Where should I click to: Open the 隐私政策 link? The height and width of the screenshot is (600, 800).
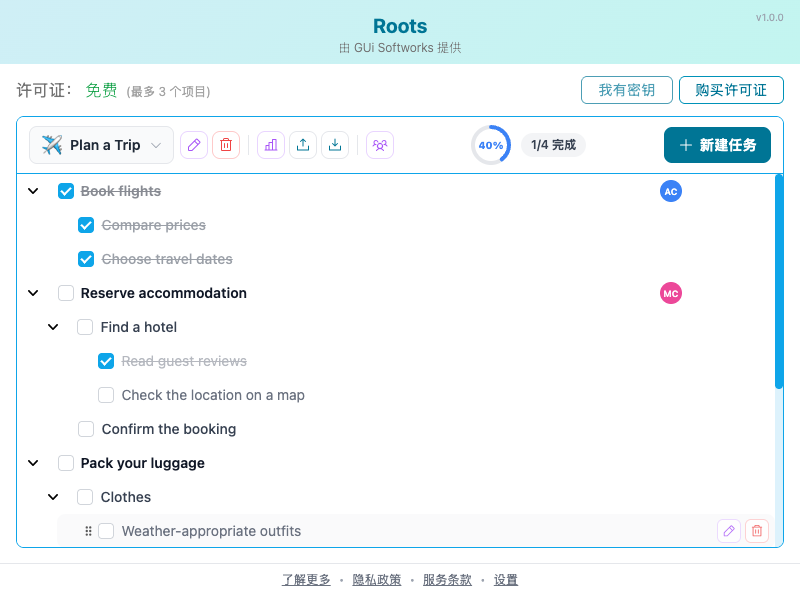(377, 580)
